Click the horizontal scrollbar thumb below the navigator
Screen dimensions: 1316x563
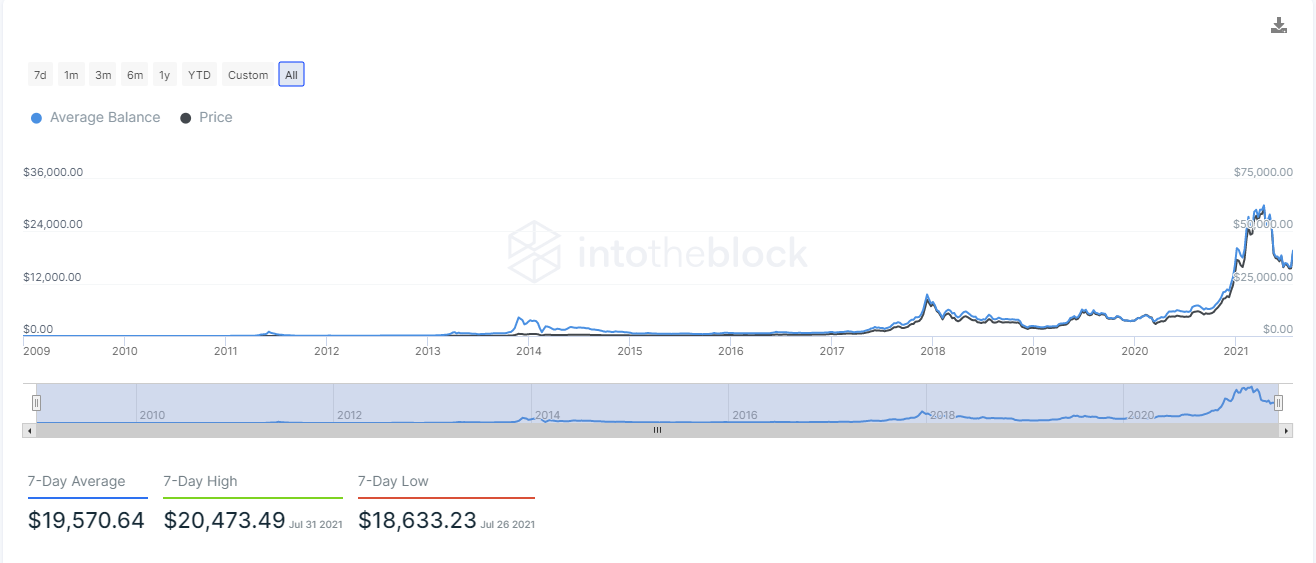(657, 430)
